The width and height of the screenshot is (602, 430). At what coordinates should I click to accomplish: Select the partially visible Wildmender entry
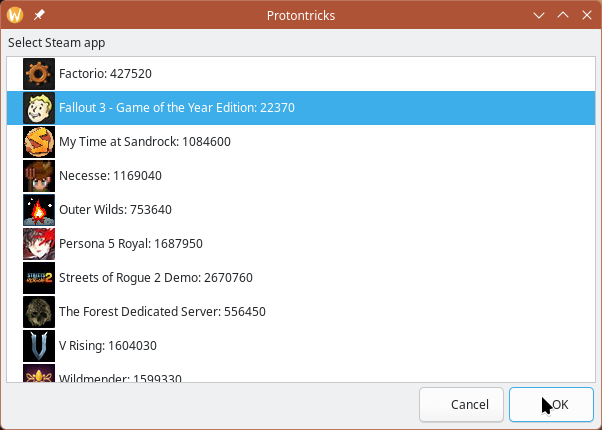(301, 372)
